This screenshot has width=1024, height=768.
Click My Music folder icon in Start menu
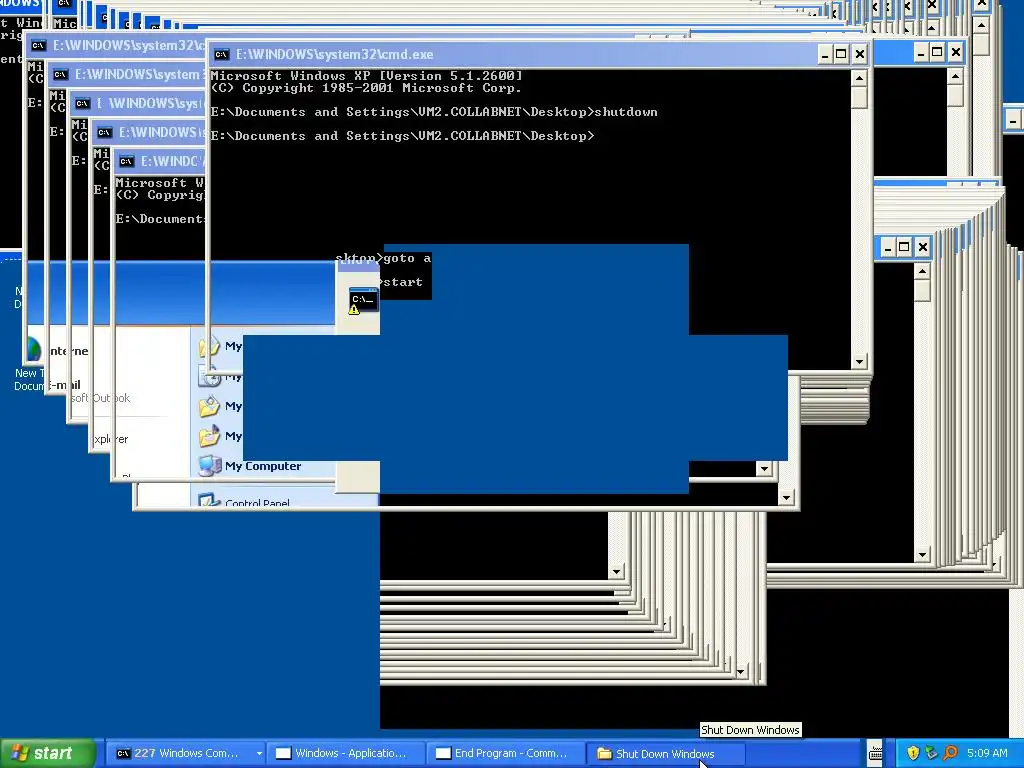tap(209, 436)
